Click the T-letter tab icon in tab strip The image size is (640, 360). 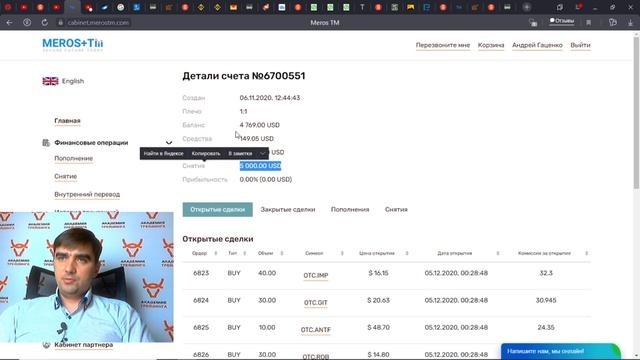(x=362, y=7)
